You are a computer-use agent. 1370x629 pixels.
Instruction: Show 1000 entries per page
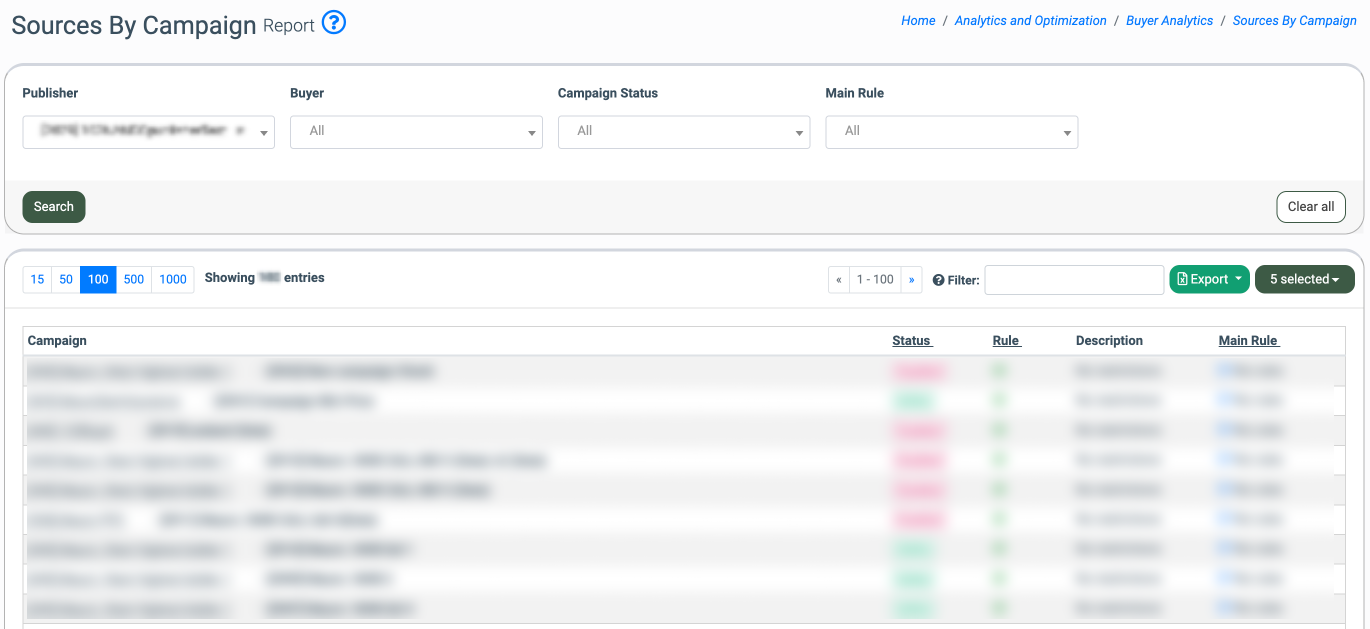tap(173, 280)
